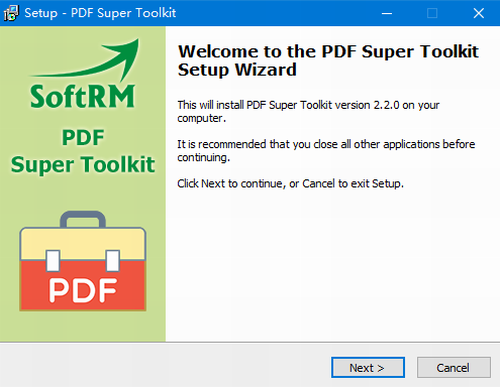Click the disabled maximize button
This screenshot has height=387, width=500.
(432, 13)
